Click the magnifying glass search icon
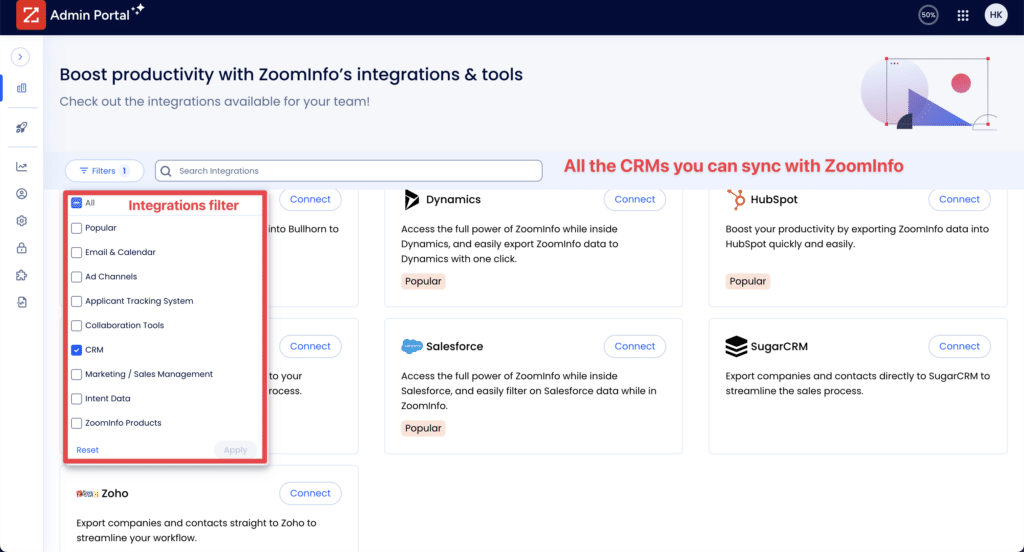The height and width of the screenshot is (552, 1024). click(166, 171)
